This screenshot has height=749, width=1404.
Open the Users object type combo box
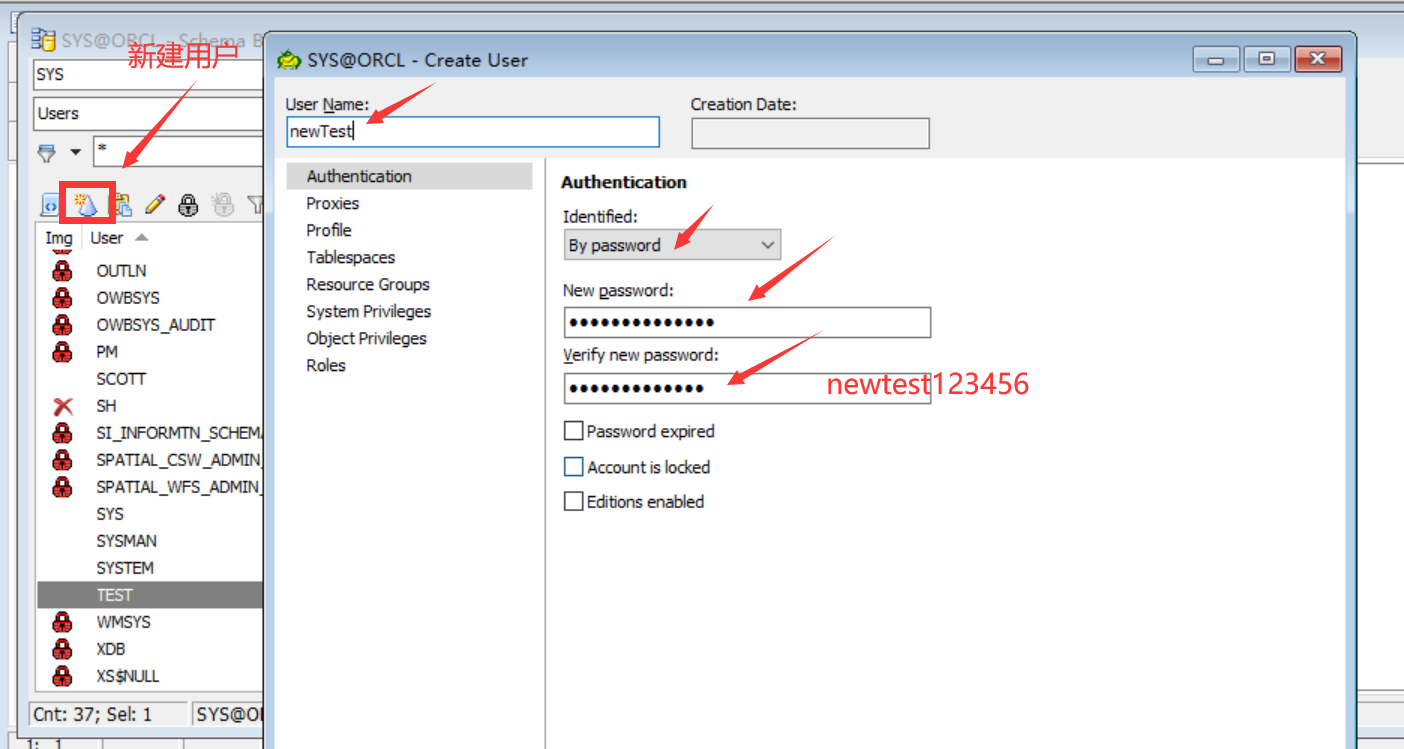[x=148, y=113]
